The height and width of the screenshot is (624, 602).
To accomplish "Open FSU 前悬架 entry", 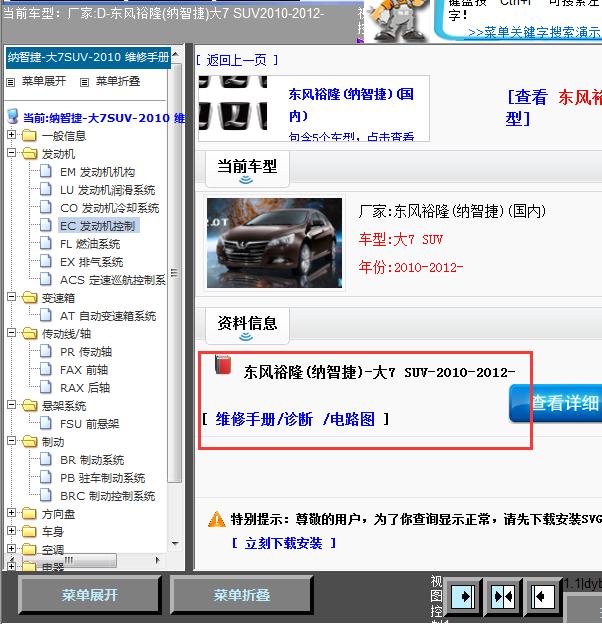I will (90, 424).
